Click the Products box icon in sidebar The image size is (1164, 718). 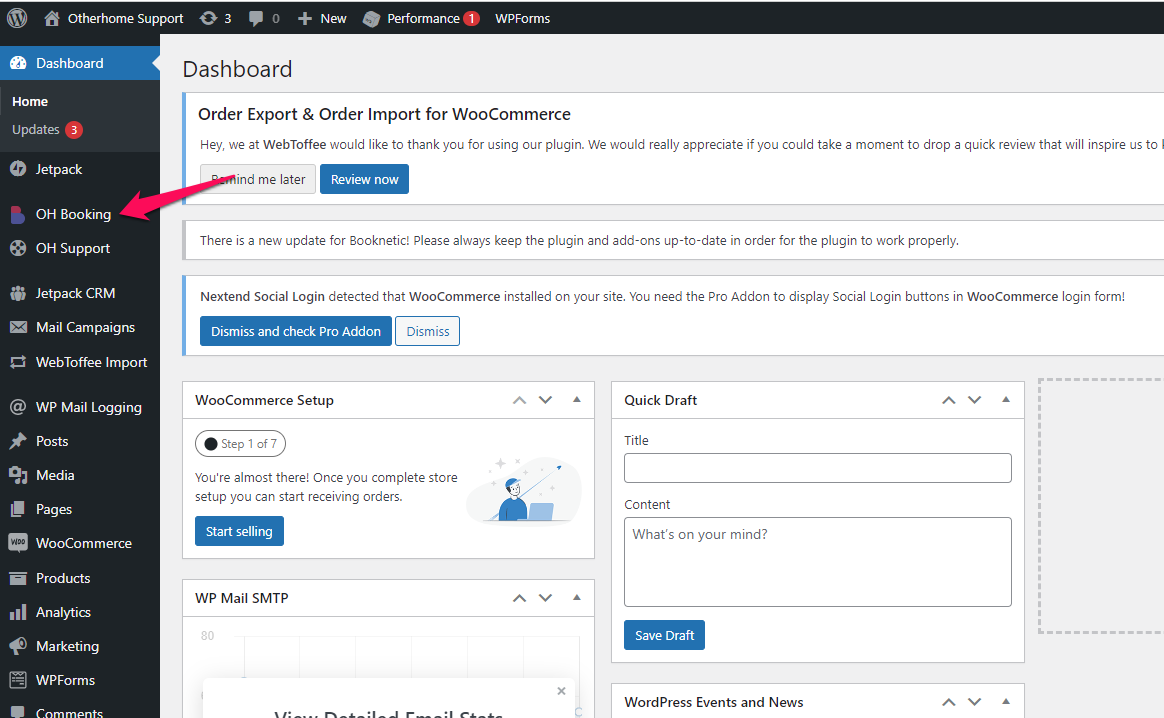pyautogui.click(x=18, y=578)
